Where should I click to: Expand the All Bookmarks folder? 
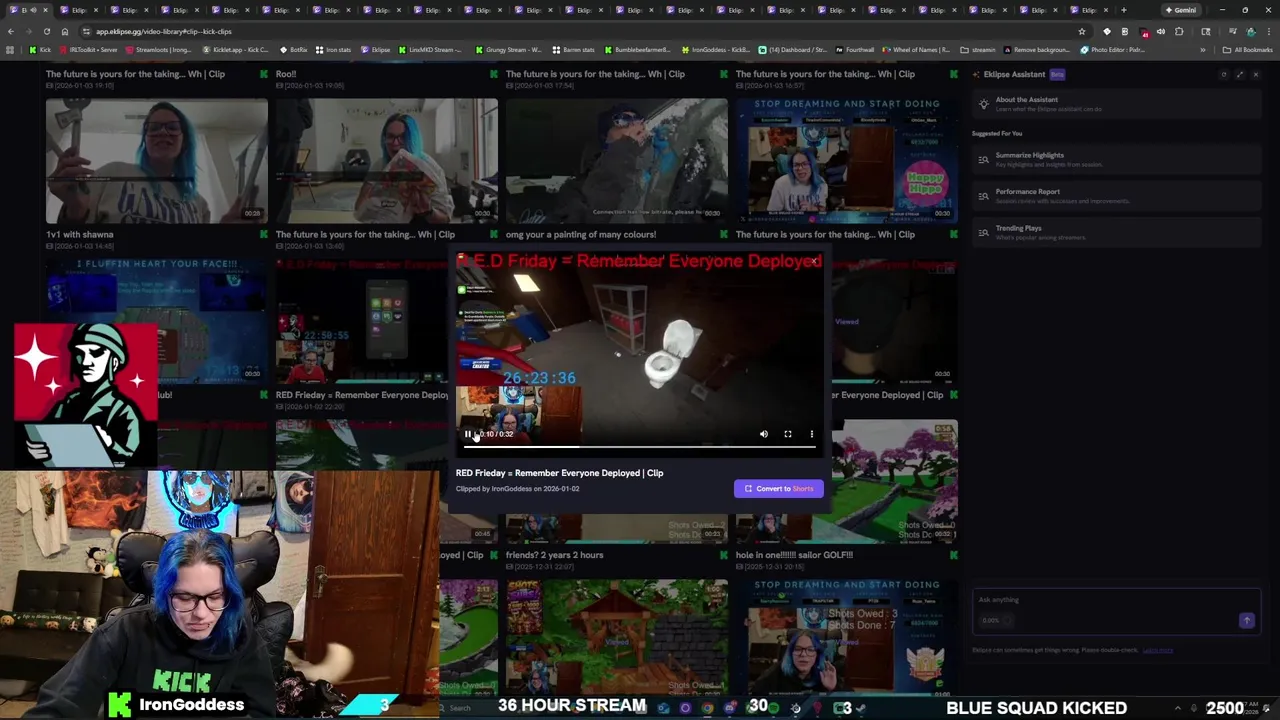point(1248,49)
